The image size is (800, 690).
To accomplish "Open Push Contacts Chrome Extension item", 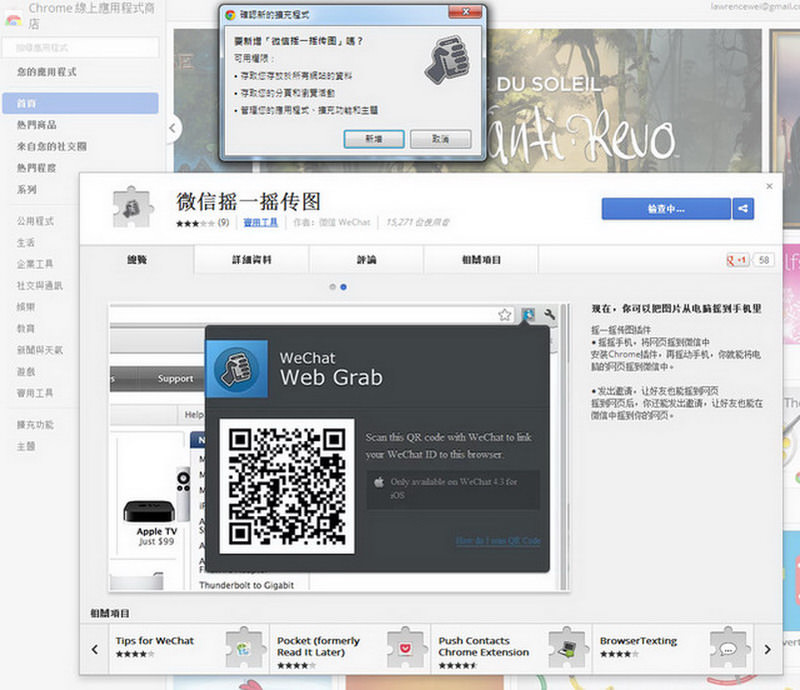I will tap(512, 648).
